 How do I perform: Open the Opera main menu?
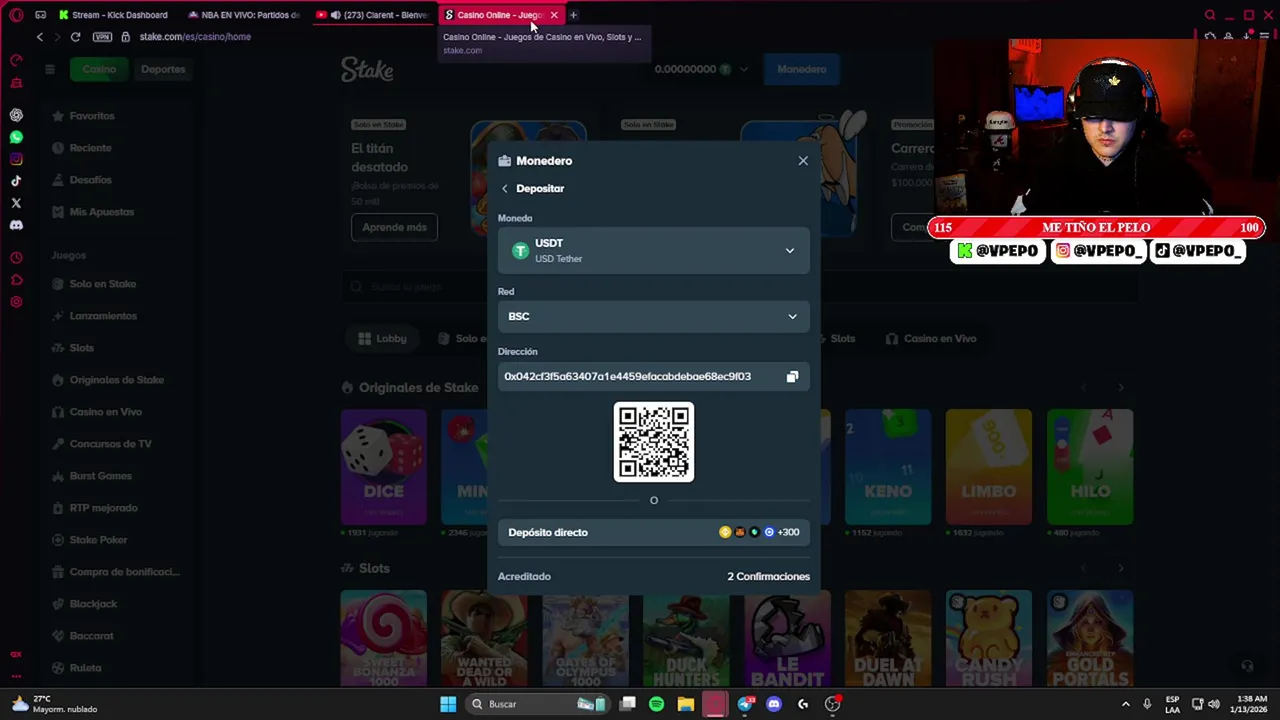point(16,15)
